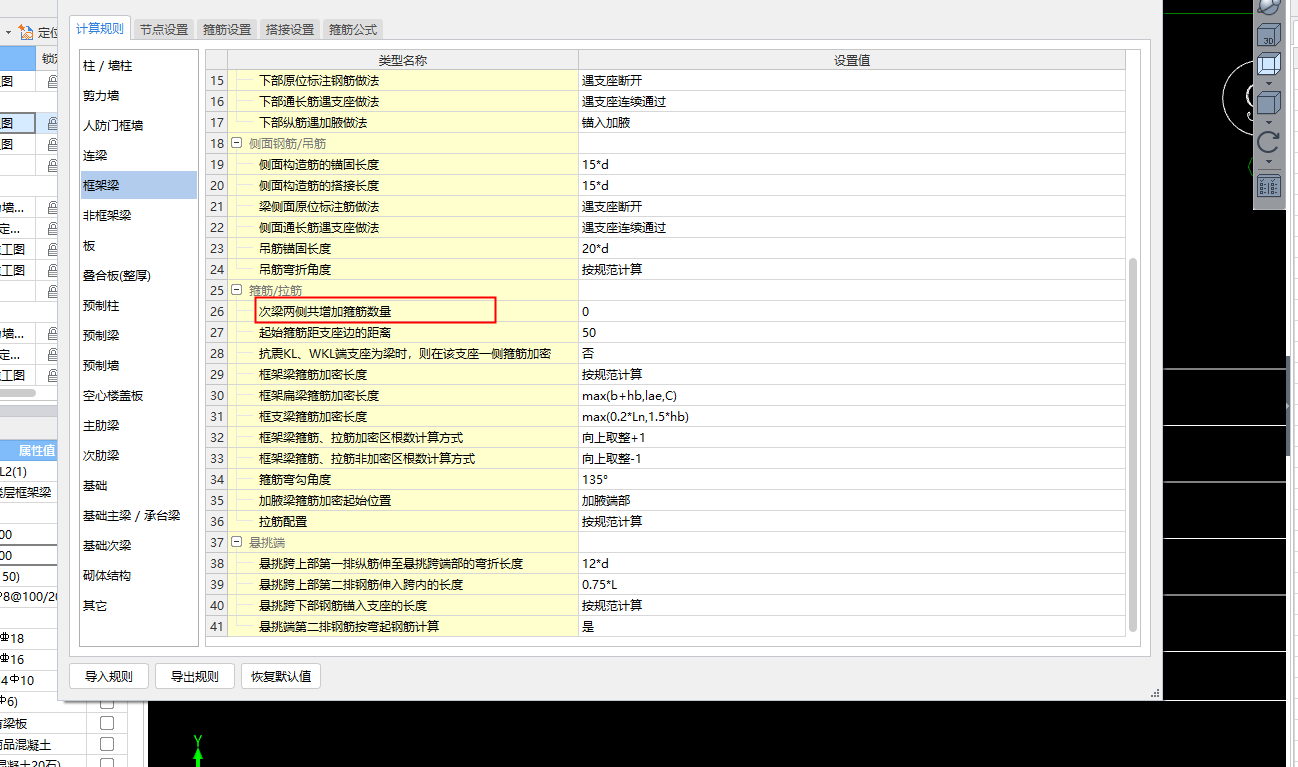1298x767 pixels.
Task: Click value 向上取整-1 in row 33
Action: tap(852, 459)
